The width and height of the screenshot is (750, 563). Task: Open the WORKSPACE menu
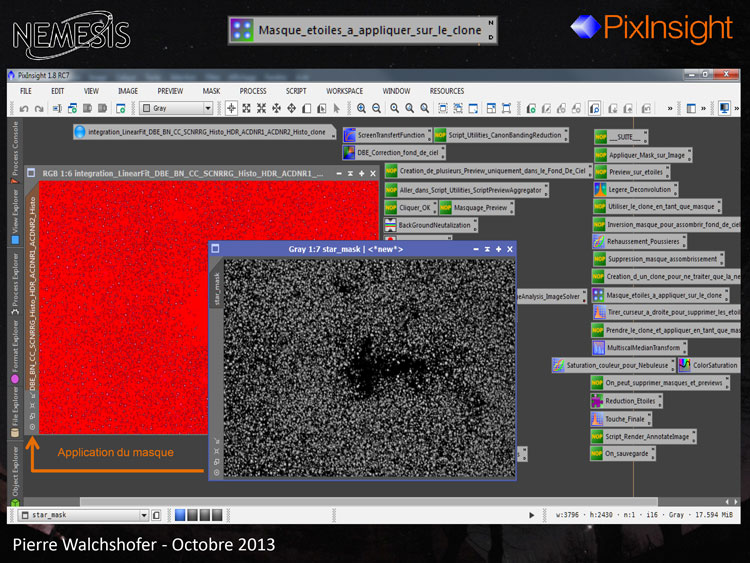tap(344, 91)
